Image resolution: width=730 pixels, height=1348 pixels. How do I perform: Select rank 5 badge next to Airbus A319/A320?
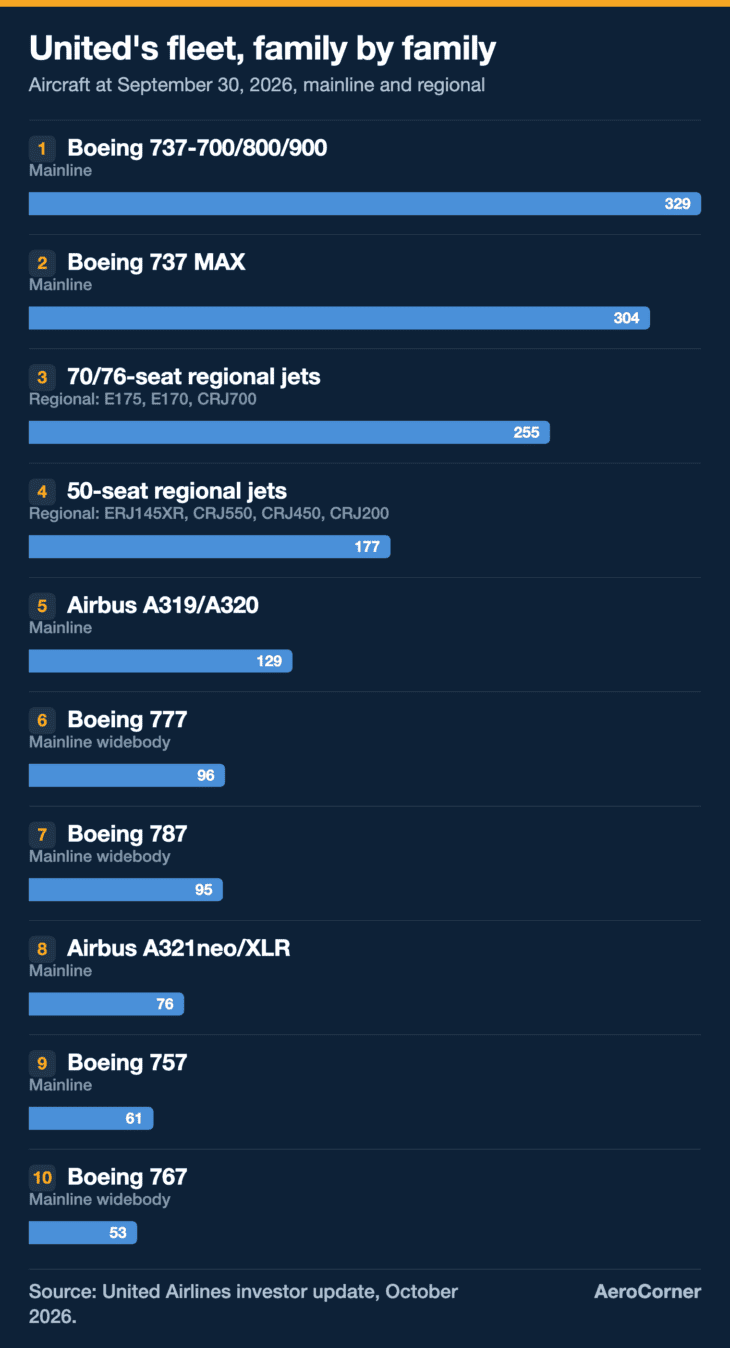(42, 605)
